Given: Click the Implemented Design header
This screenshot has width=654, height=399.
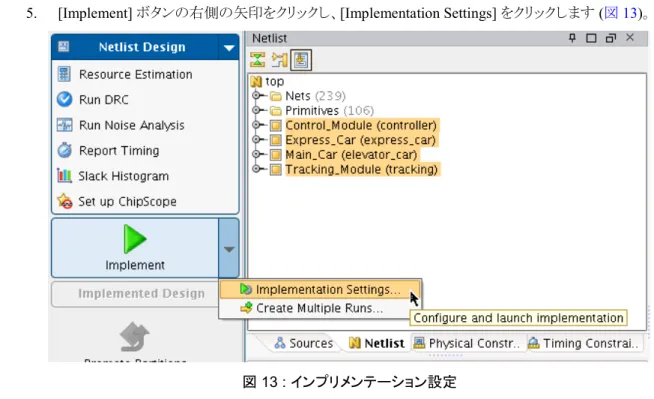Looking at the screenshot, I should [x=141, y=294].
